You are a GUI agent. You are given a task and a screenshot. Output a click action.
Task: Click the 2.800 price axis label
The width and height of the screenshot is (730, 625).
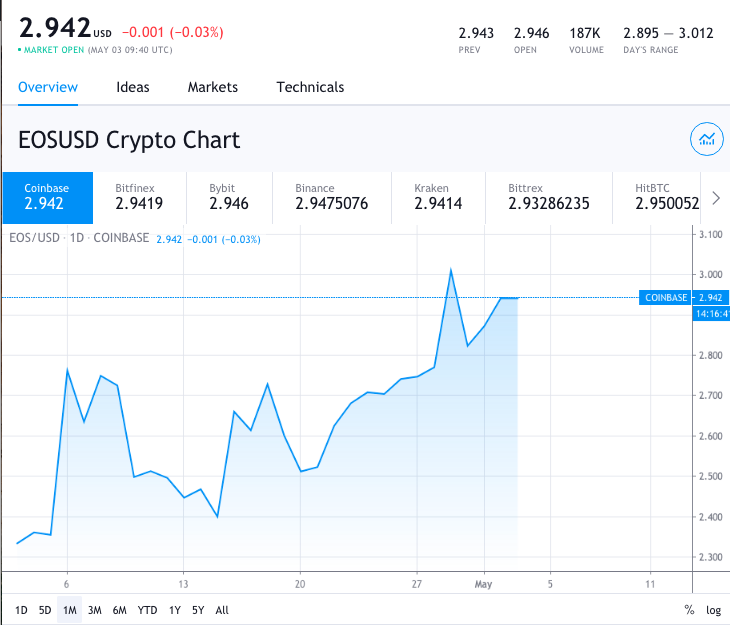tap(710, 355)
